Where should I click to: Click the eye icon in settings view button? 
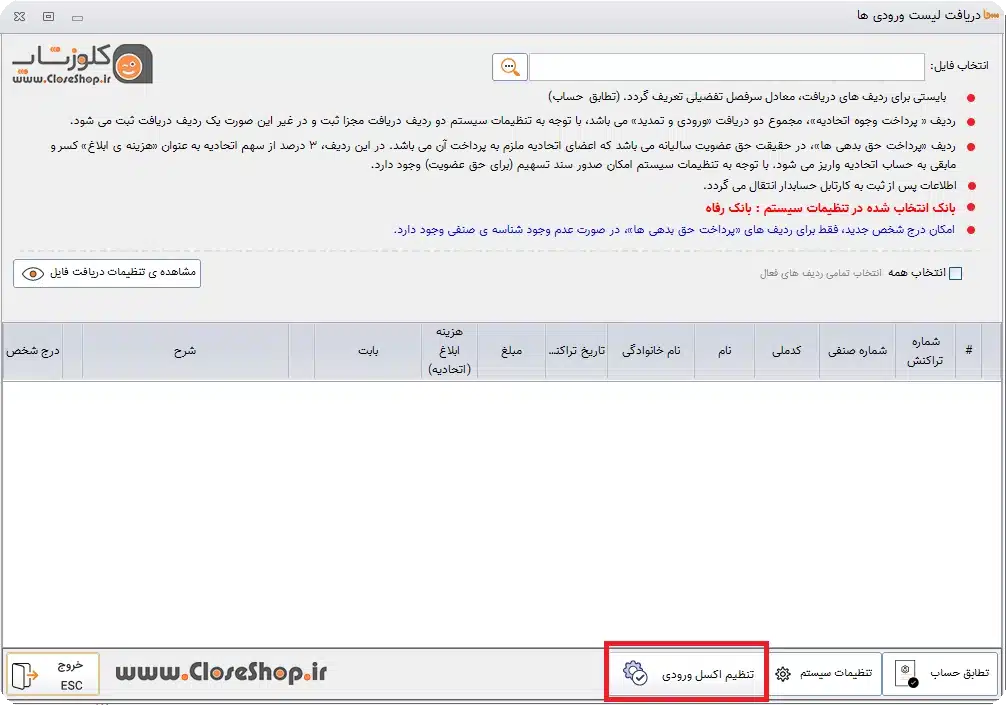(x=33, y=274)
